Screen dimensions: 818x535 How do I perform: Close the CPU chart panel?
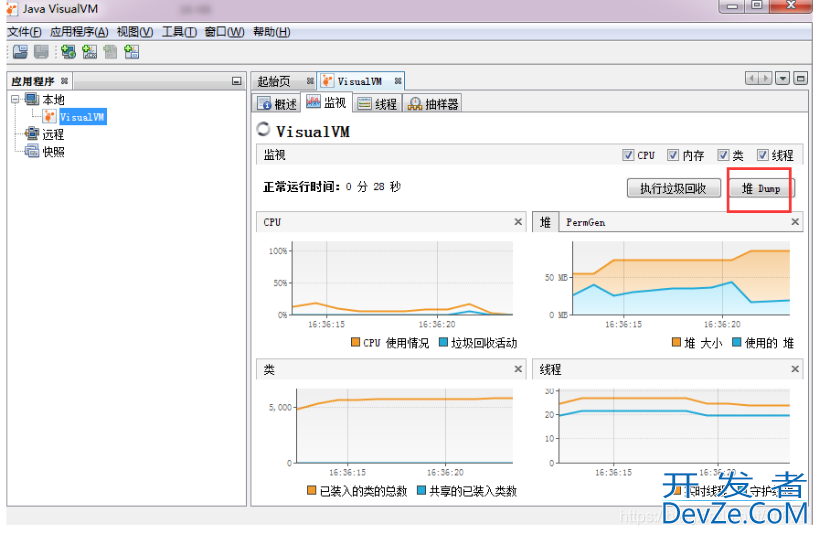(x=518, y=222)
